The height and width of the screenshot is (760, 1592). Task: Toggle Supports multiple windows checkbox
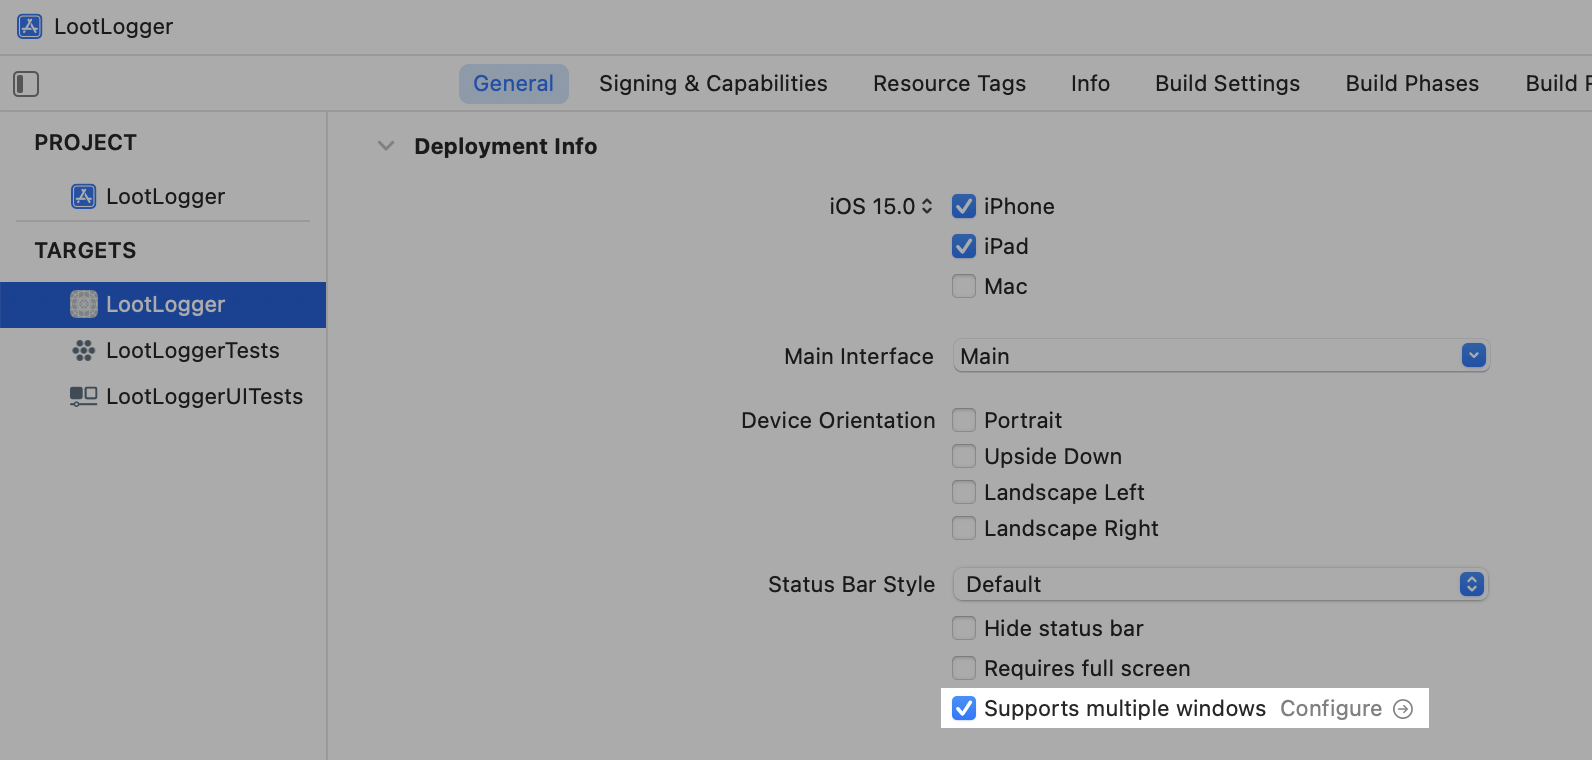click(964, 709)
